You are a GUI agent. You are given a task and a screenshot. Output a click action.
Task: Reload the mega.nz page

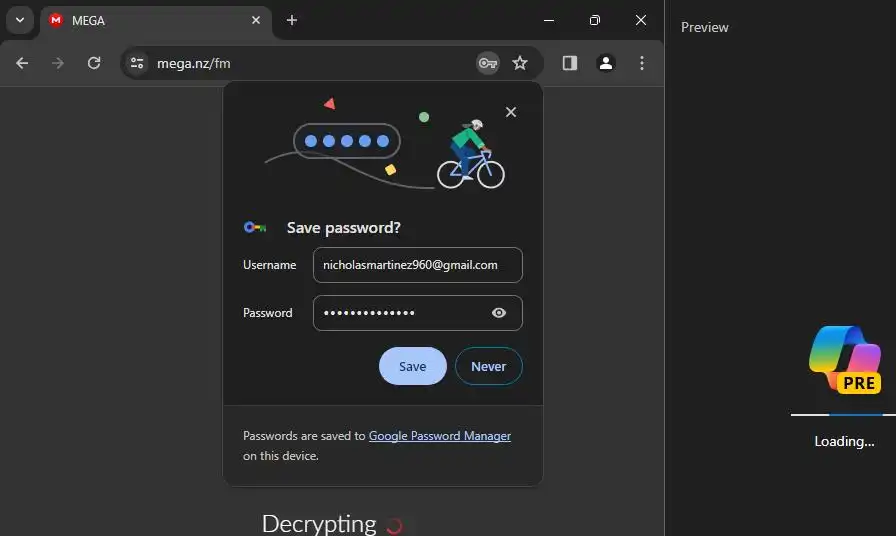coord(94,63)
